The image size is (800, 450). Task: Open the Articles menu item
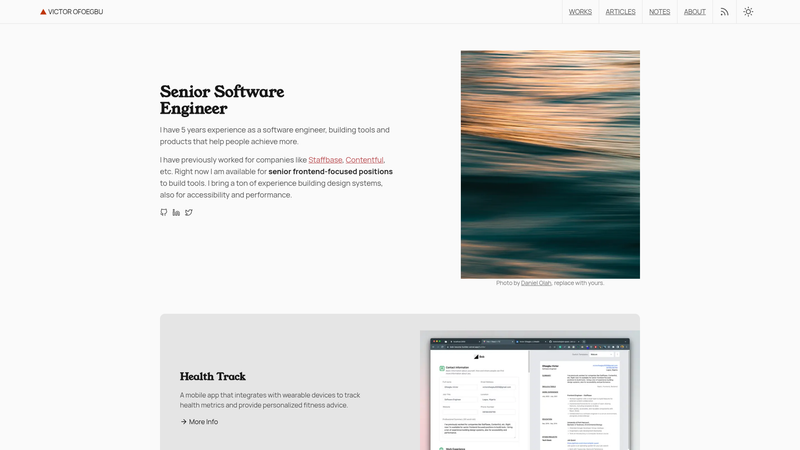tap(620, 12)
